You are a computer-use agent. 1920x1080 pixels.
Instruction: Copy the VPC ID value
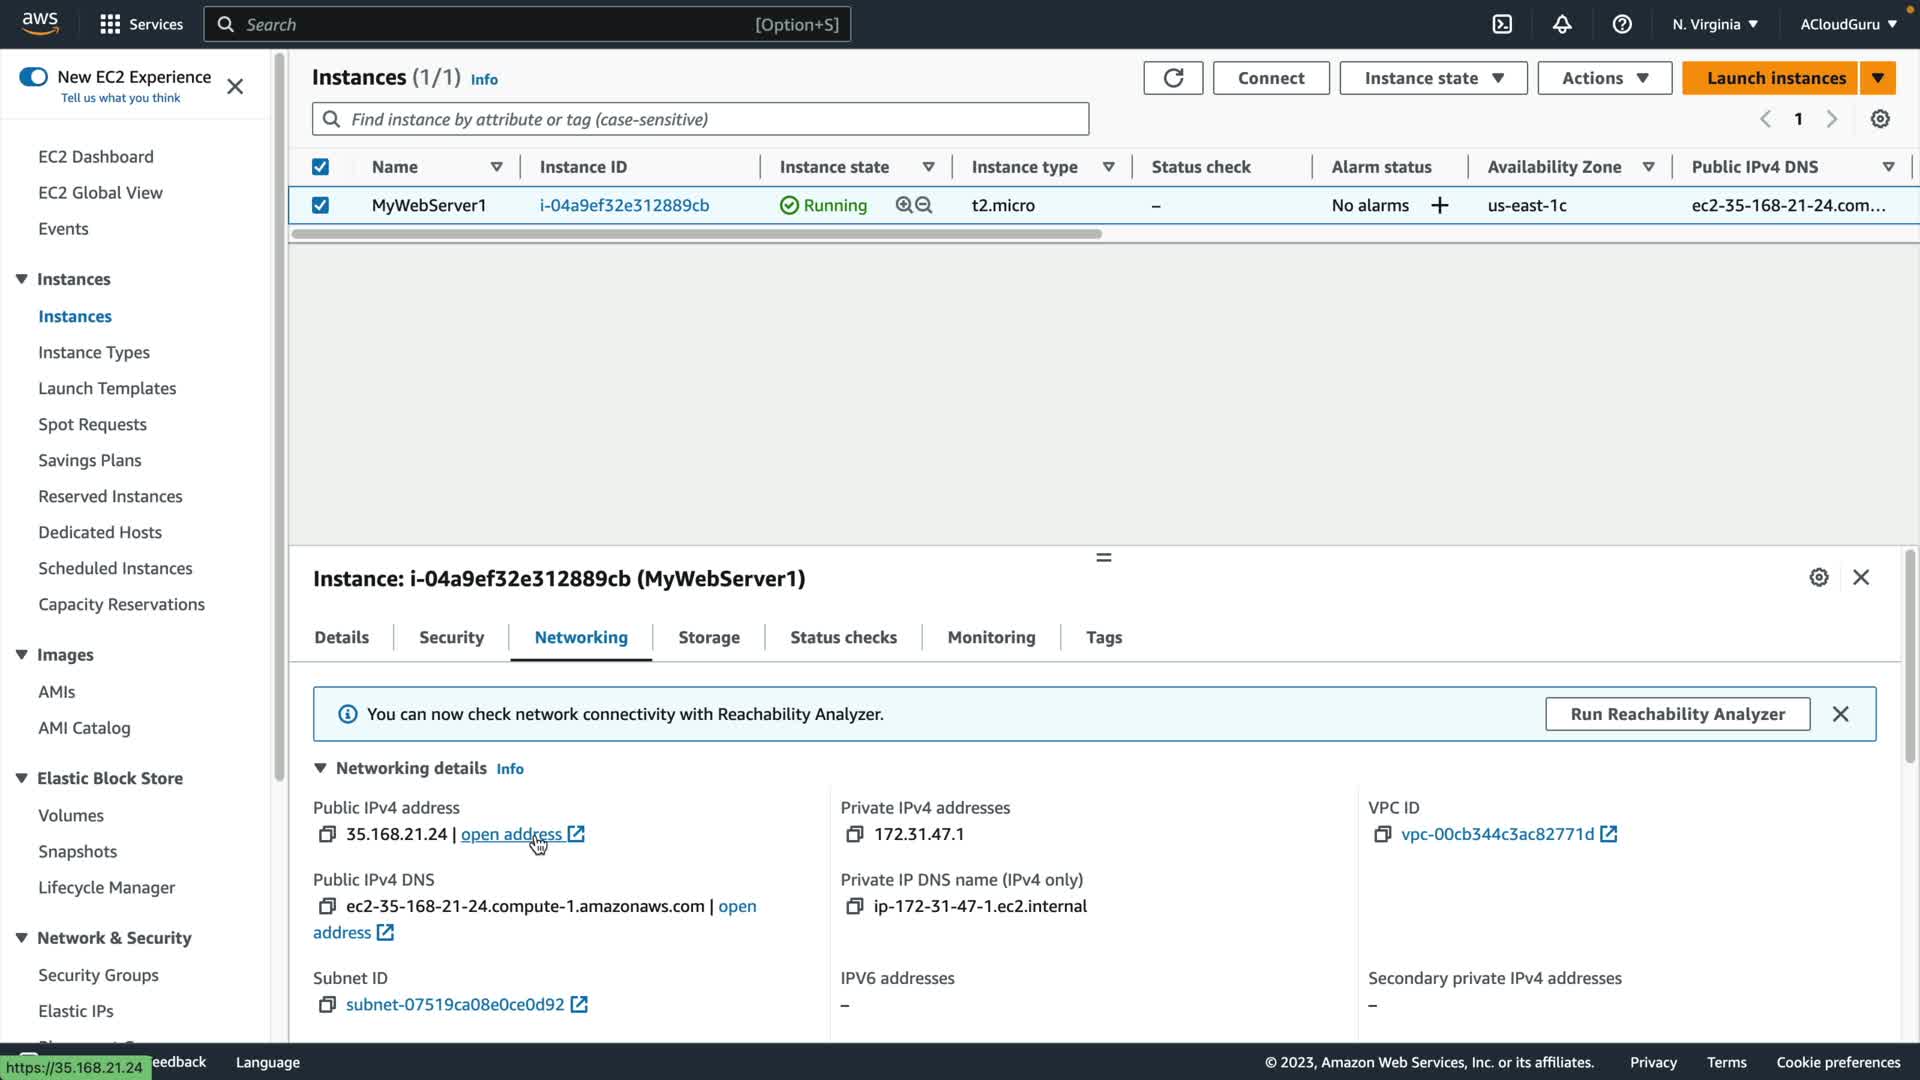click(x=1382, y=834)
